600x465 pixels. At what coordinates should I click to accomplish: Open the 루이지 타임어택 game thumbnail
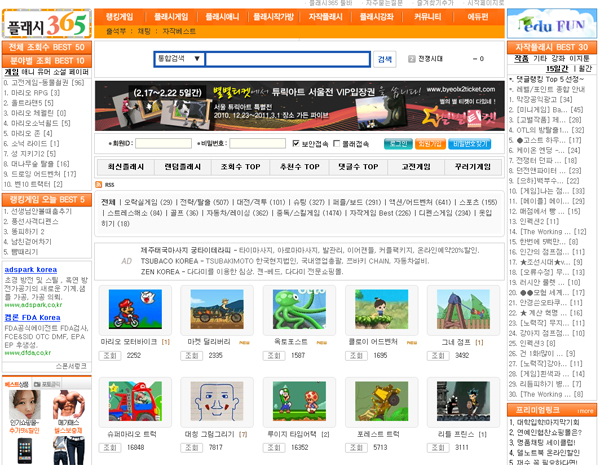[x=299, y=401]
